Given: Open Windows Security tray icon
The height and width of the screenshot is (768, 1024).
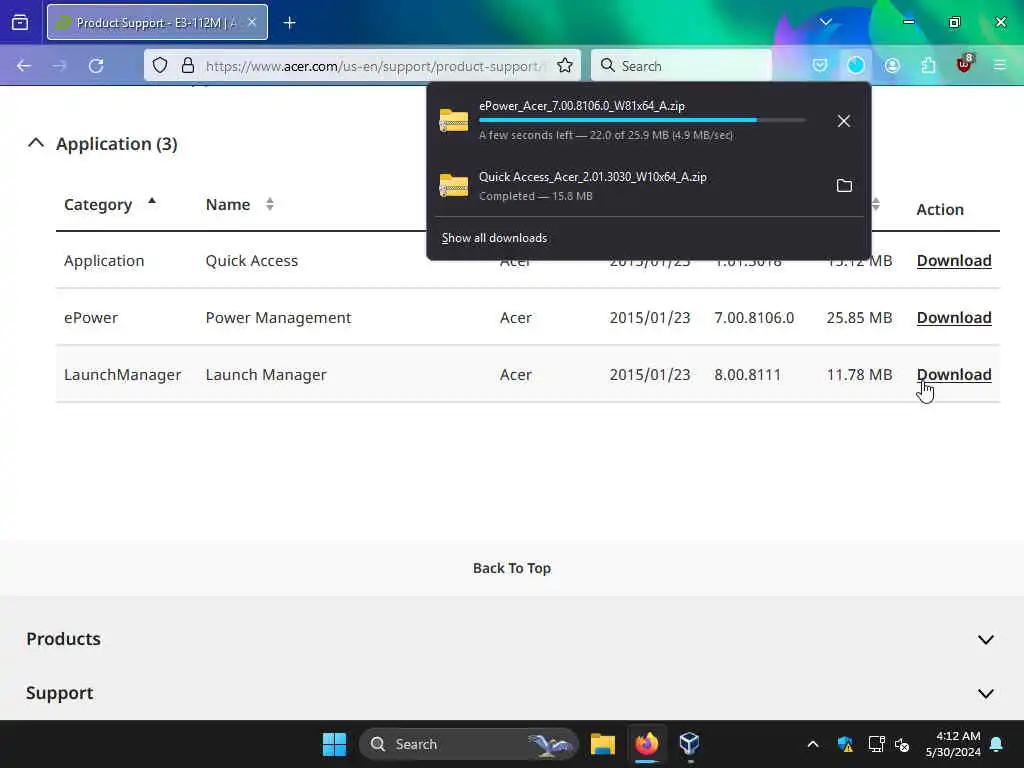Looking at the screenshot, I should [845, 744].
